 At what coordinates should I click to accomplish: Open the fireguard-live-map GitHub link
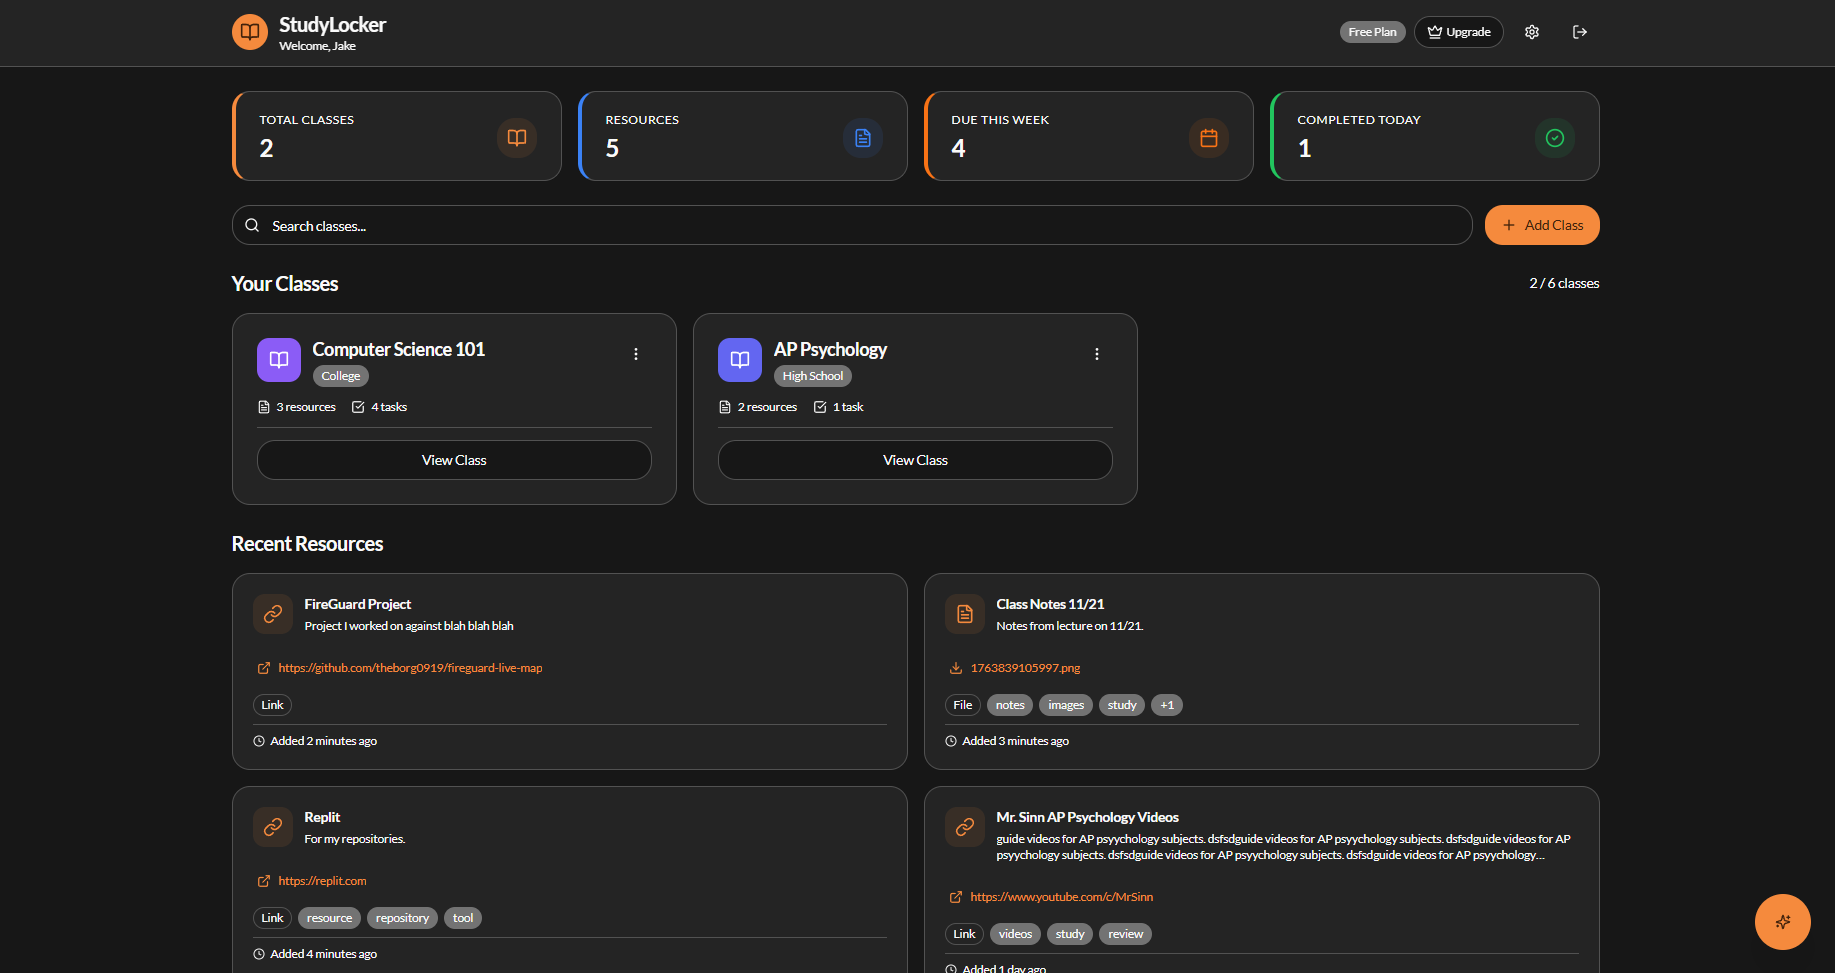[x=410, y=667]
